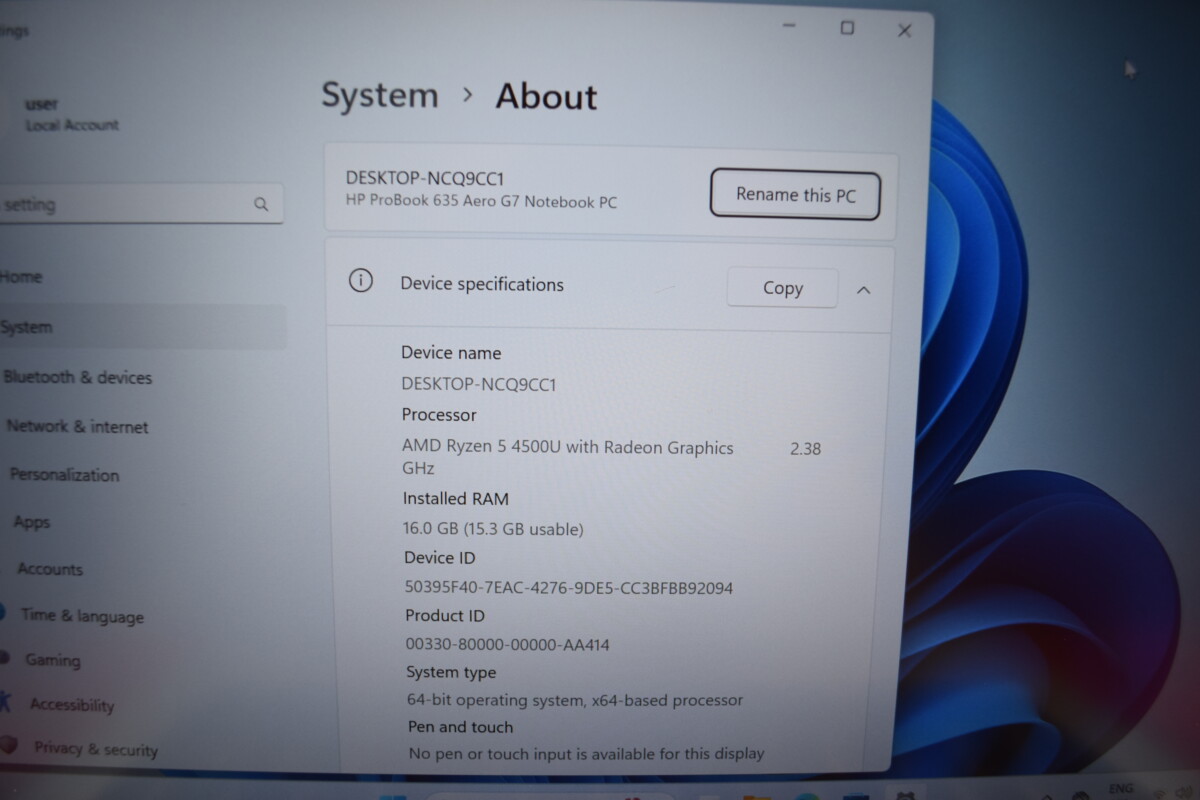Click the Rename this PC button
Image resolution: width=1200 pixels, height=800 pixels.
pyautogui.click(x=795, y=194)
